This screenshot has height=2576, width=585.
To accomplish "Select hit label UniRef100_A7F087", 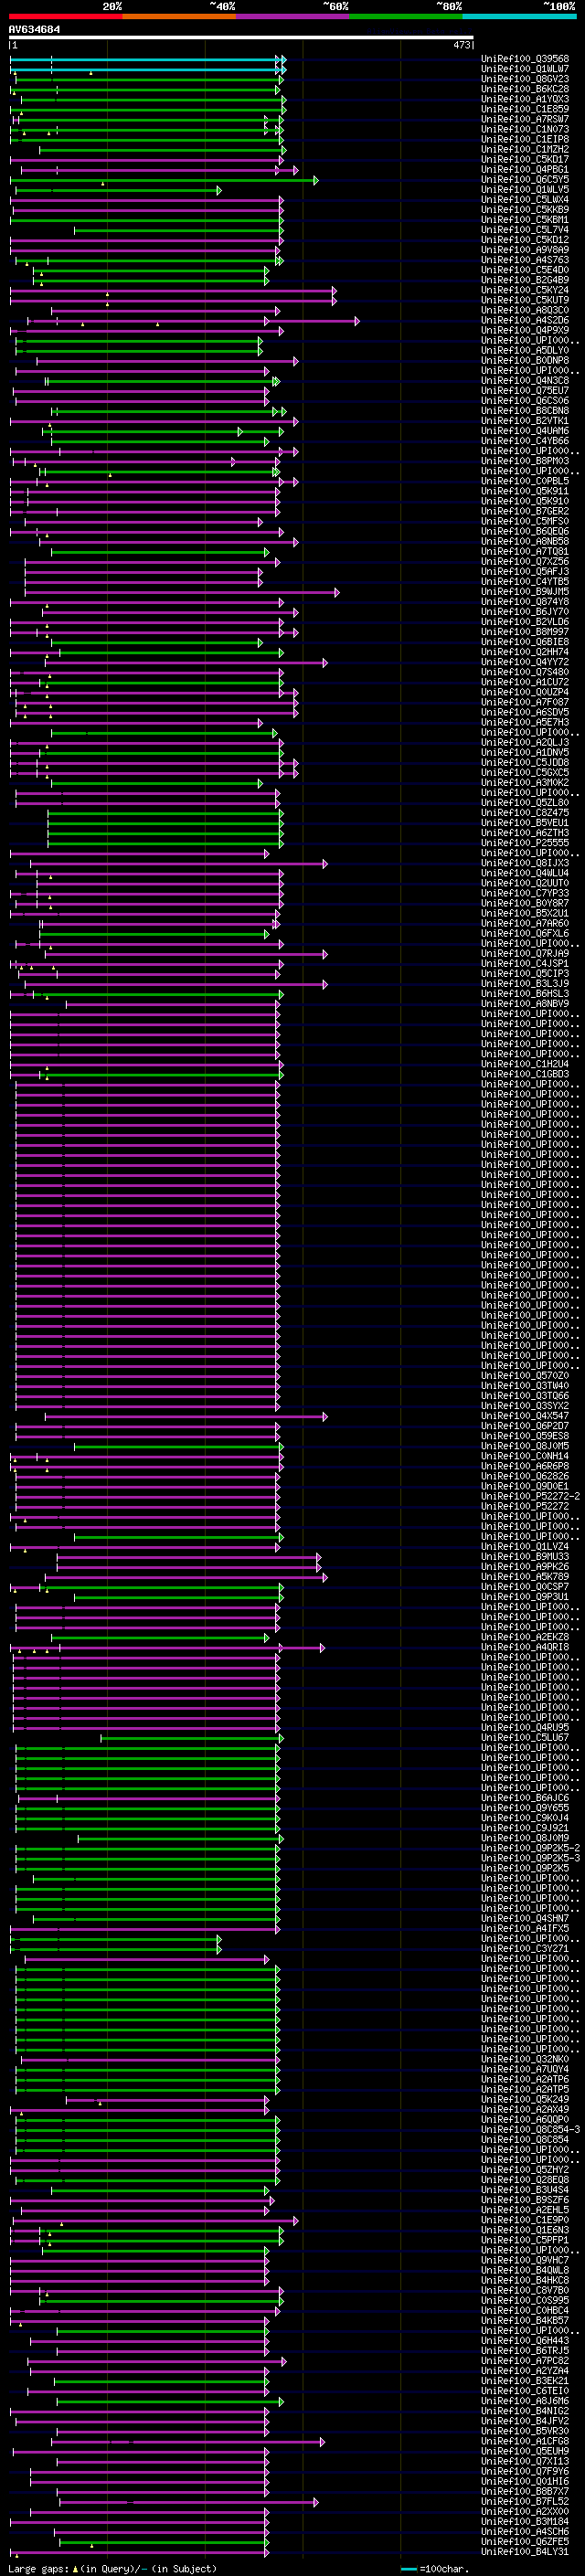I will pyautogui.click(x=525, y=702).
